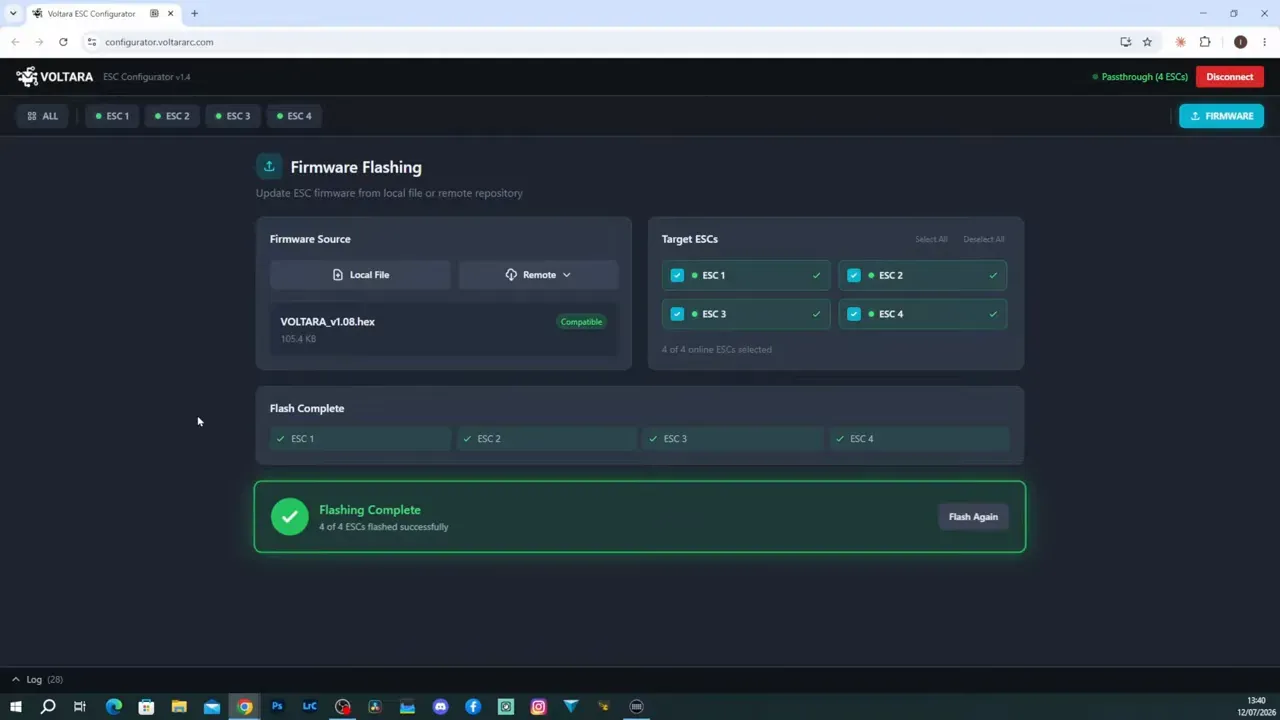Open Task View on the taskbar

[80, 707]
